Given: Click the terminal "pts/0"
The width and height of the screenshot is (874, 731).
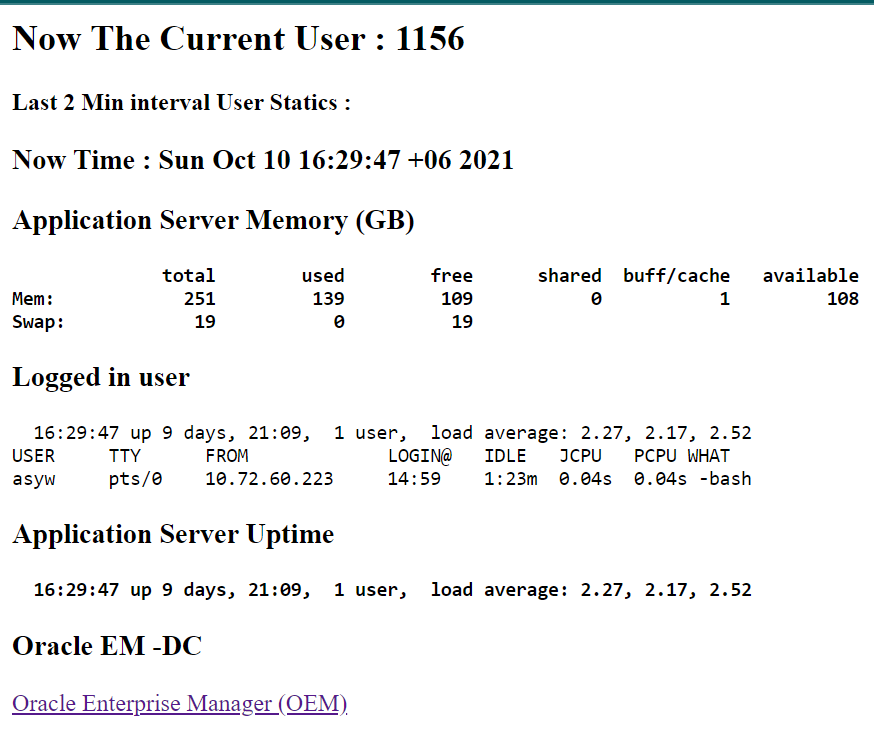Looking at the screenshot, I should [135, 479].
